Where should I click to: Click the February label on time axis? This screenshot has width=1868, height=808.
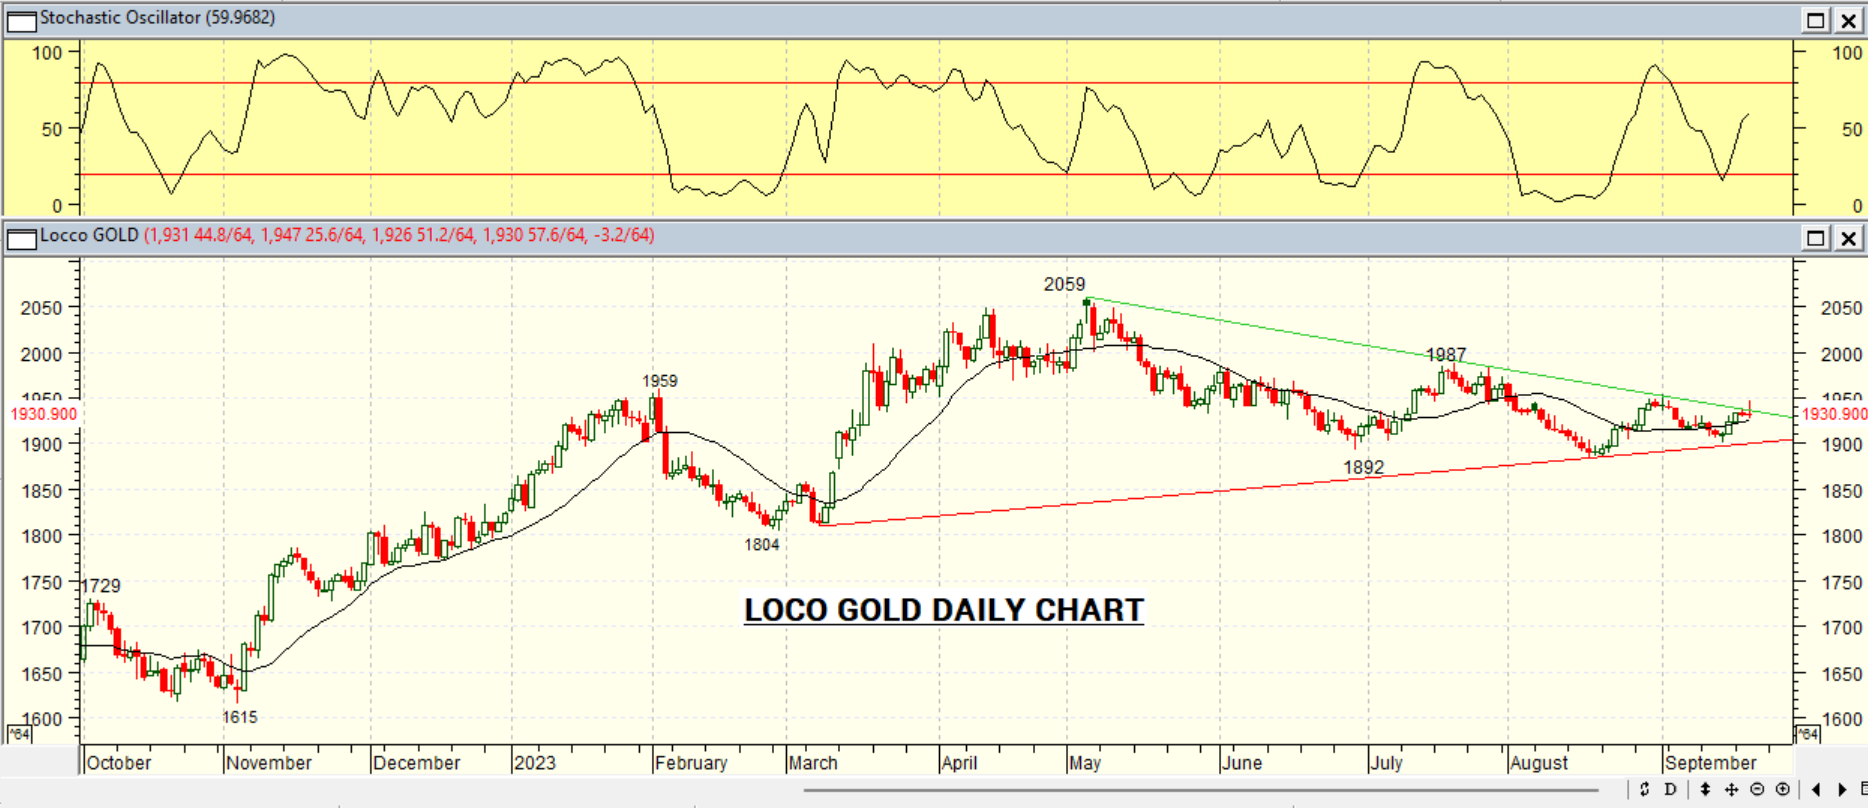coord(691,763)
